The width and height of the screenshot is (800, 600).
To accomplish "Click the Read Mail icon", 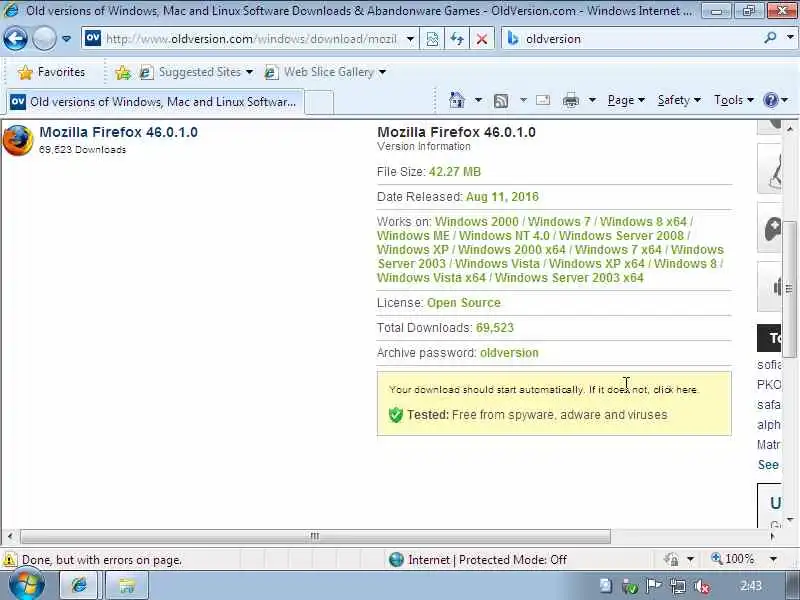I will (543, 100).
